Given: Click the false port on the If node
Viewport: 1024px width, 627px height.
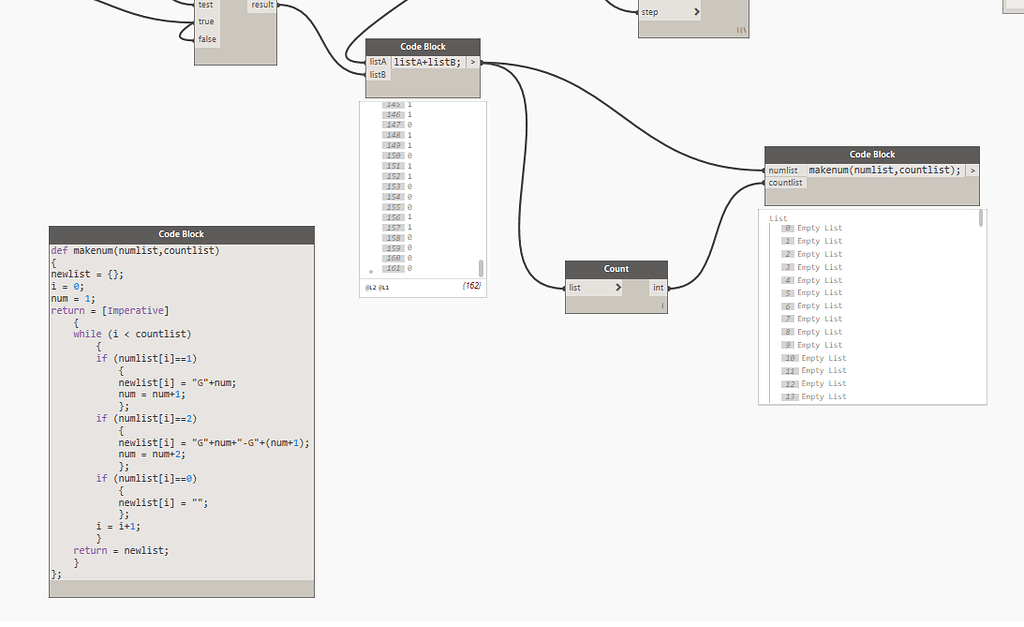Looking at the screenshot, I should pos(205,38).
